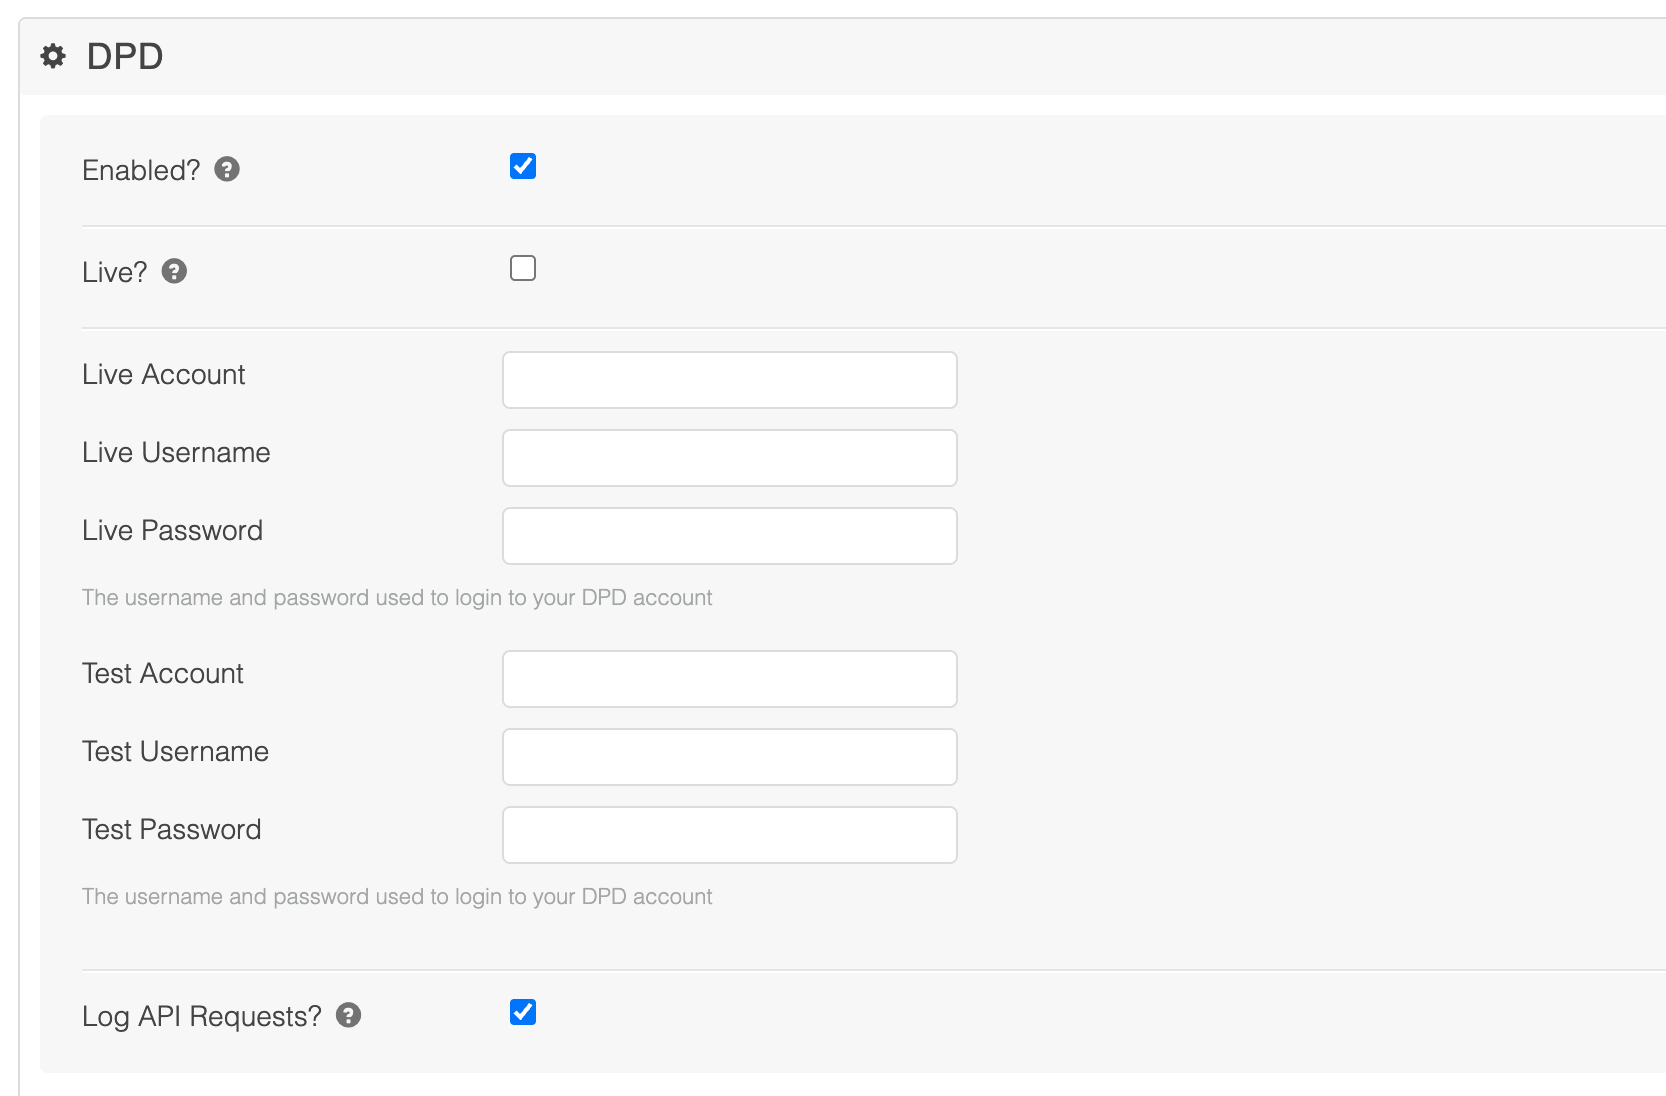The height and width of the screenshot is (1096, 1666).
Task: Focus the Live Username input field
Action: click(730, 458)
